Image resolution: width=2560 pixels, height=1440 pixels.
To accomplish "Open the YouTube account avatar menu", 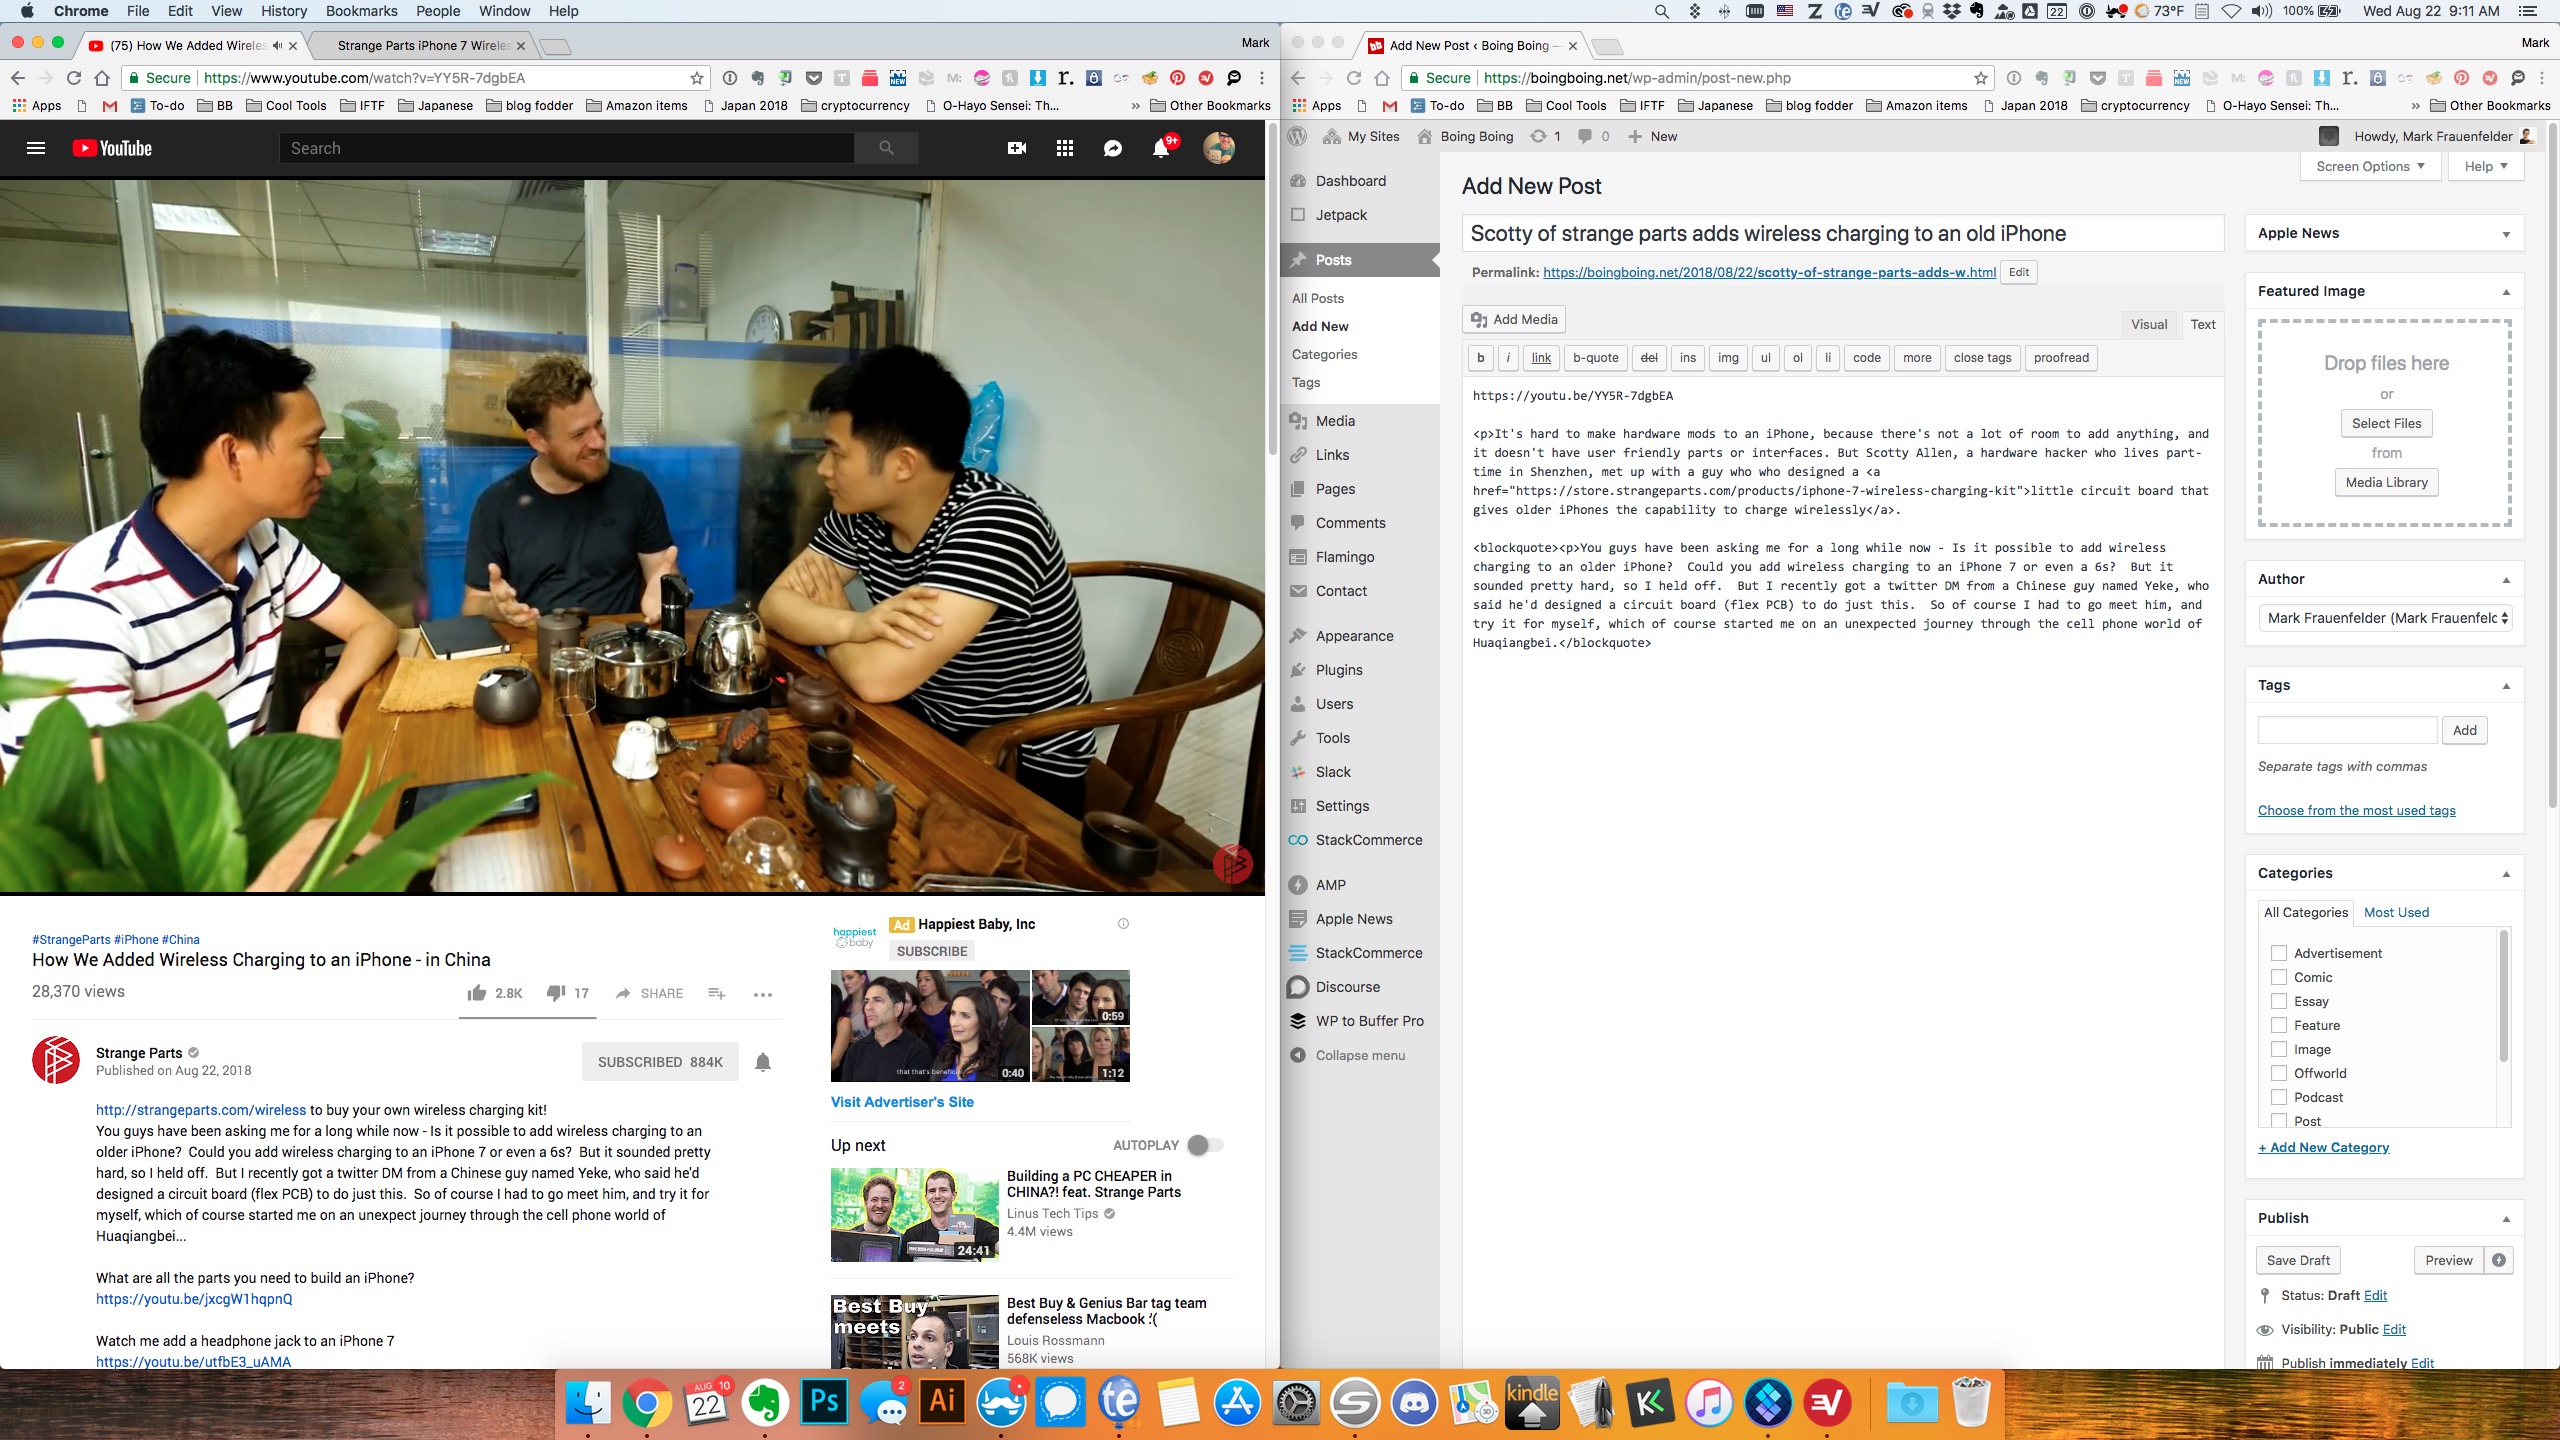I will pos(1218,148).
